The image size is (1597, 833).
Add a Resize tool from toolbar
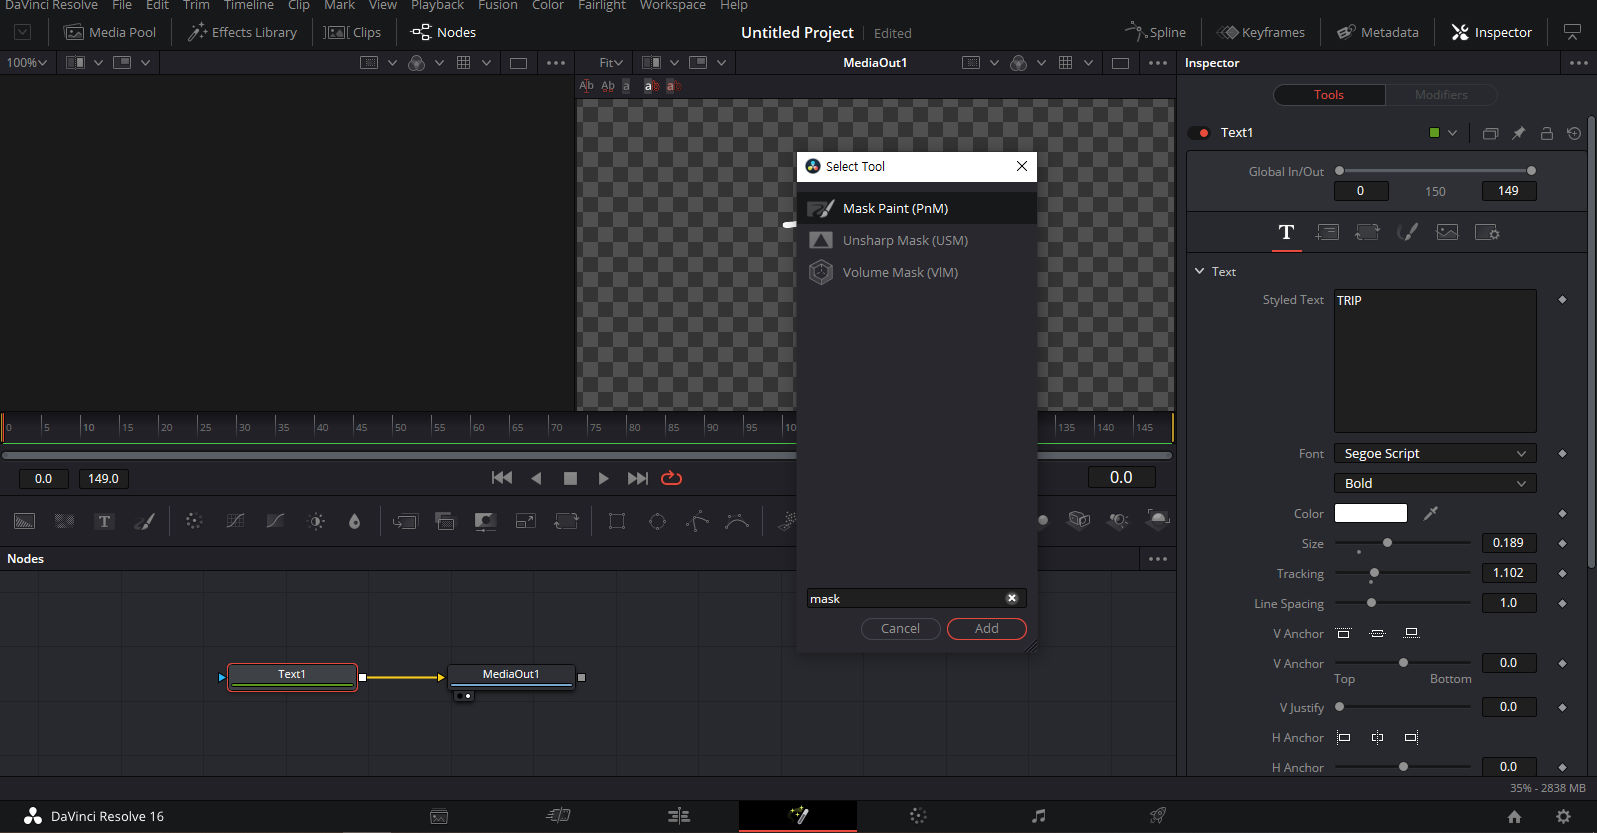tap(525, 521)
